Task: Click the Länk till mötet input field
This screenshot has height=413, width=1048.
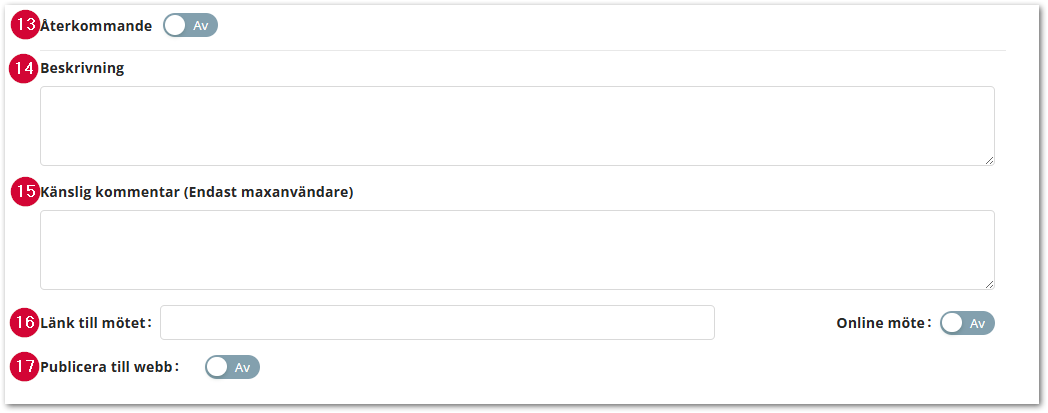Action: 437,323
